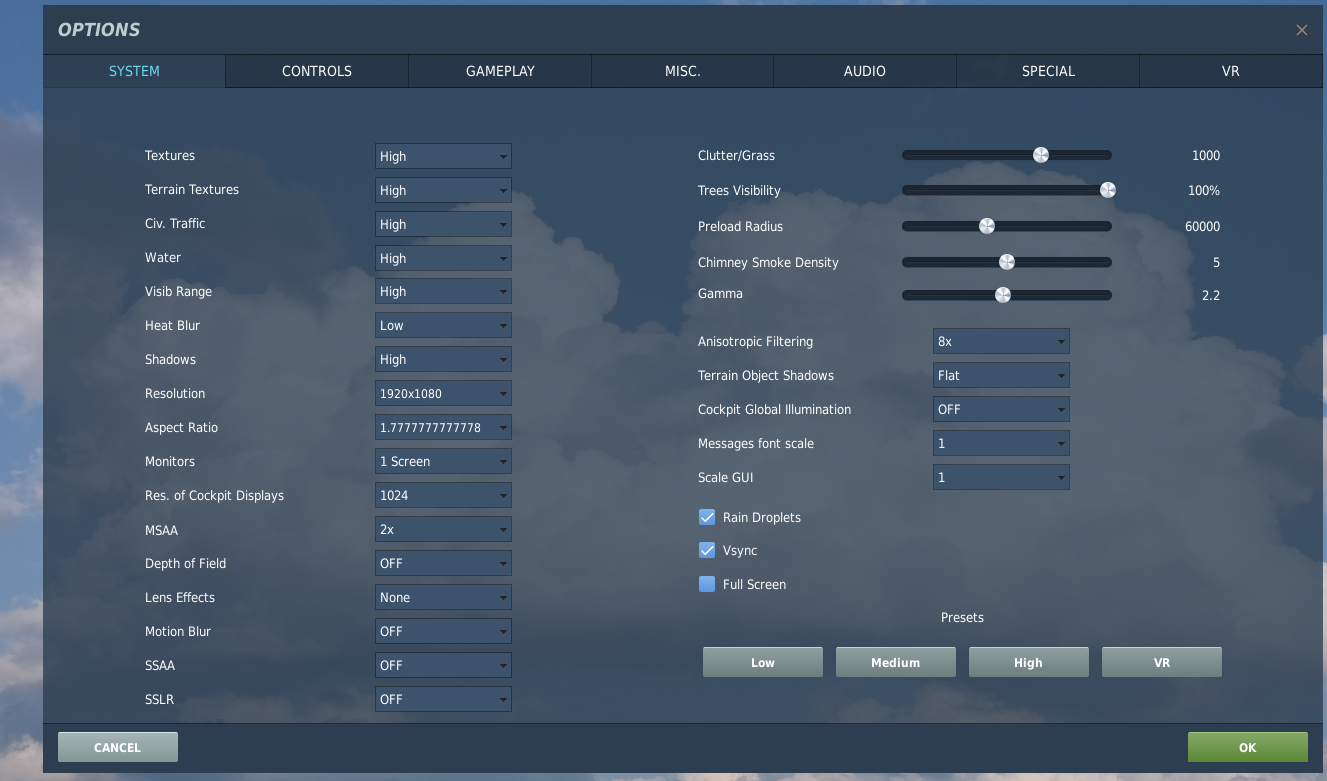Enable the Full Screen checkbox
The image size is (1327, 781).
707,584
